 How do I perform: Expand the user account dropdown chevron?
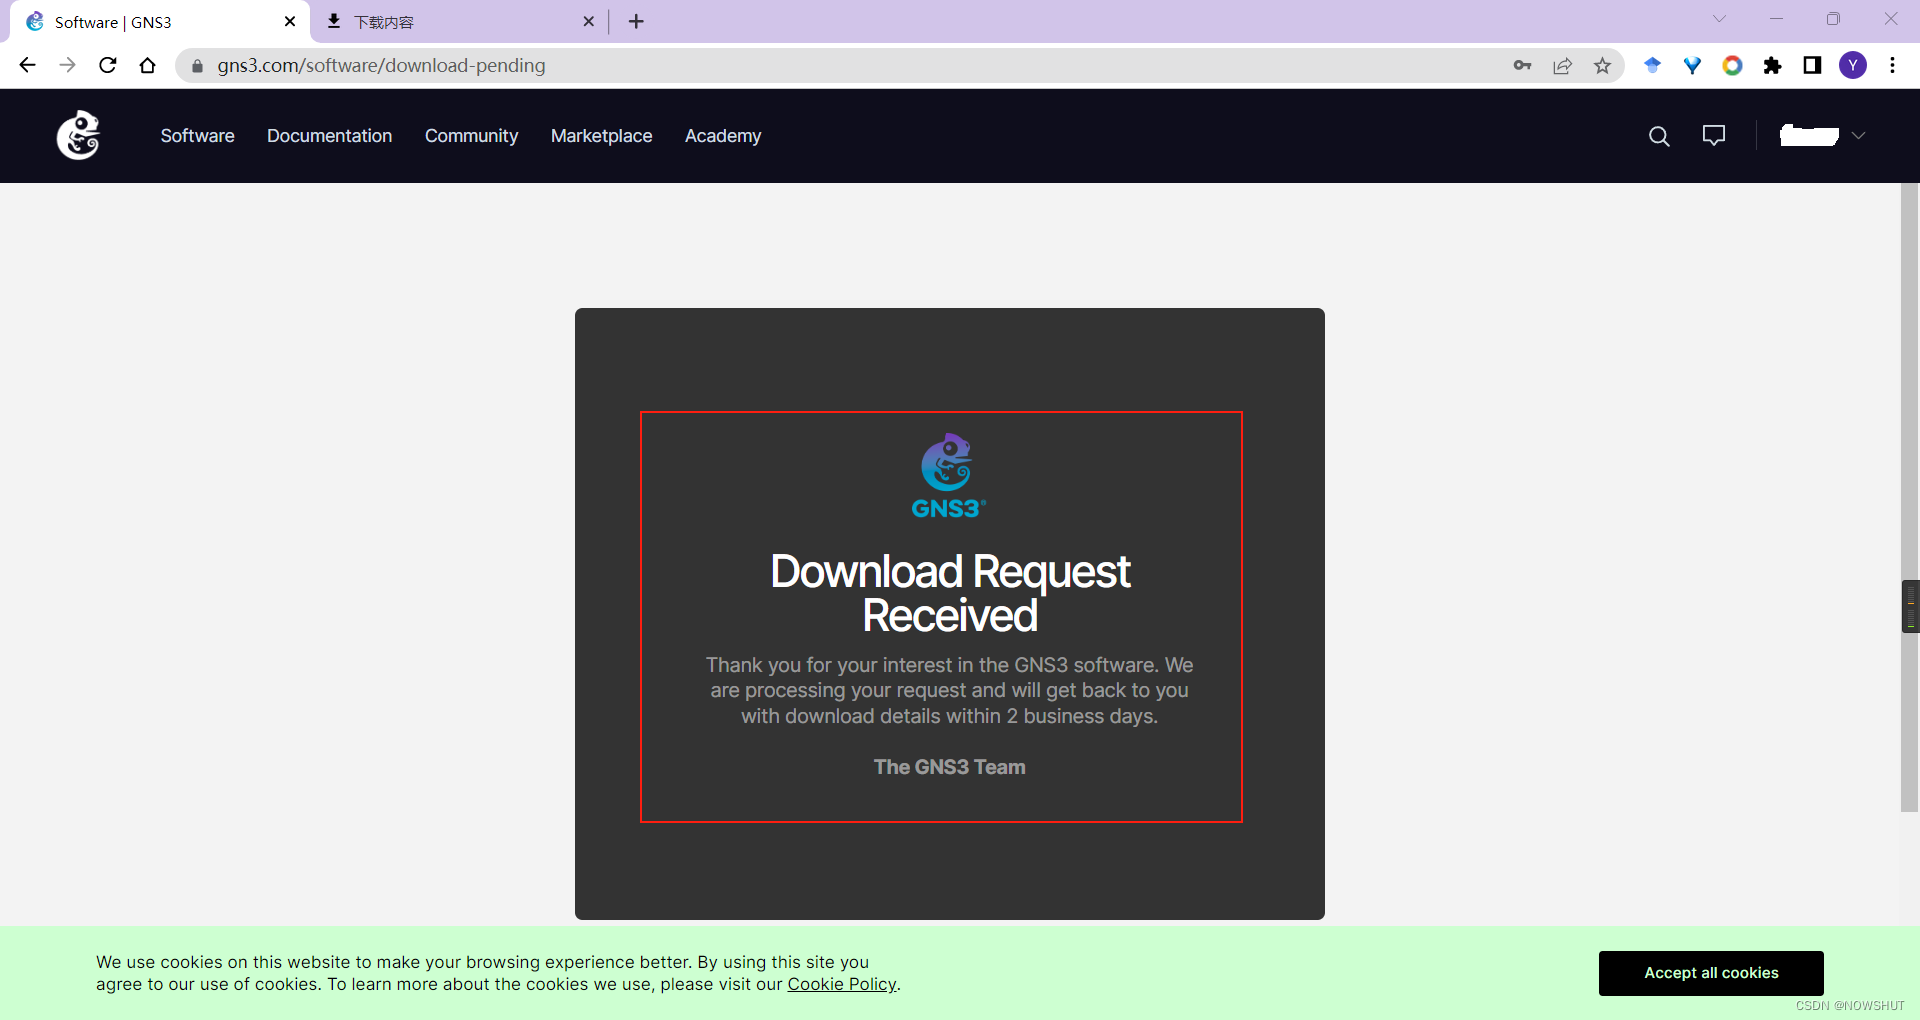coord(1858,136)
